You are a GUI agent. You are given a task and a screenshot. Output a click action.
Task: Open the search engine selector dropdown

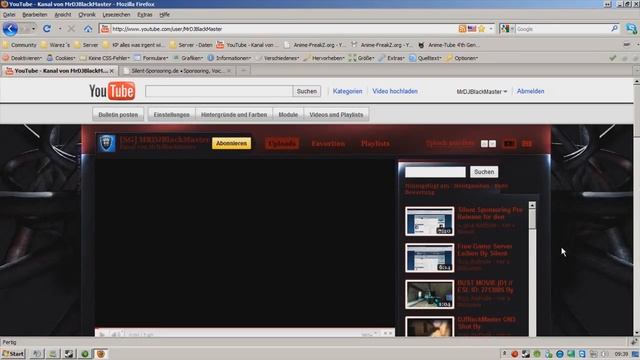[x=507, y=29]
